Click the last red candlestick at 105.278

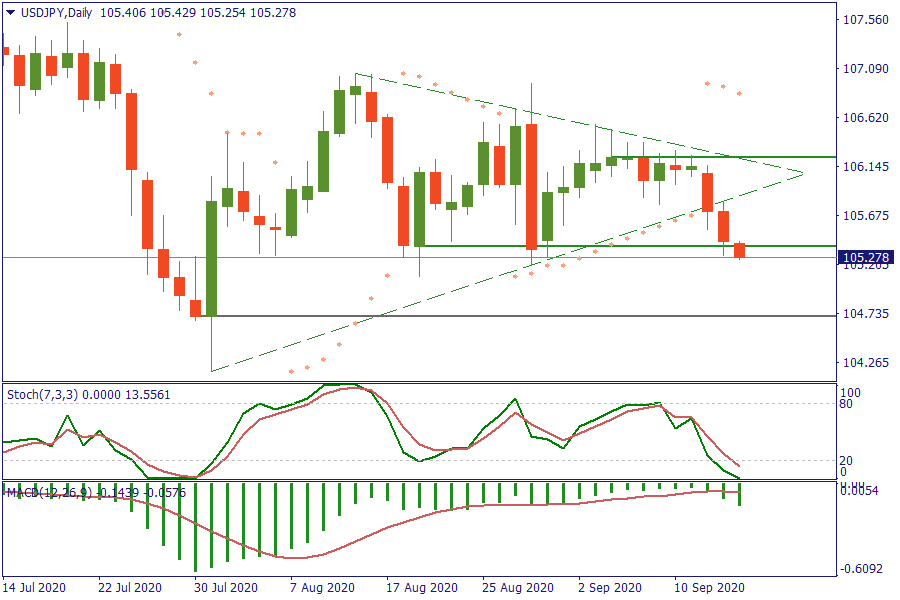[739, 250]
